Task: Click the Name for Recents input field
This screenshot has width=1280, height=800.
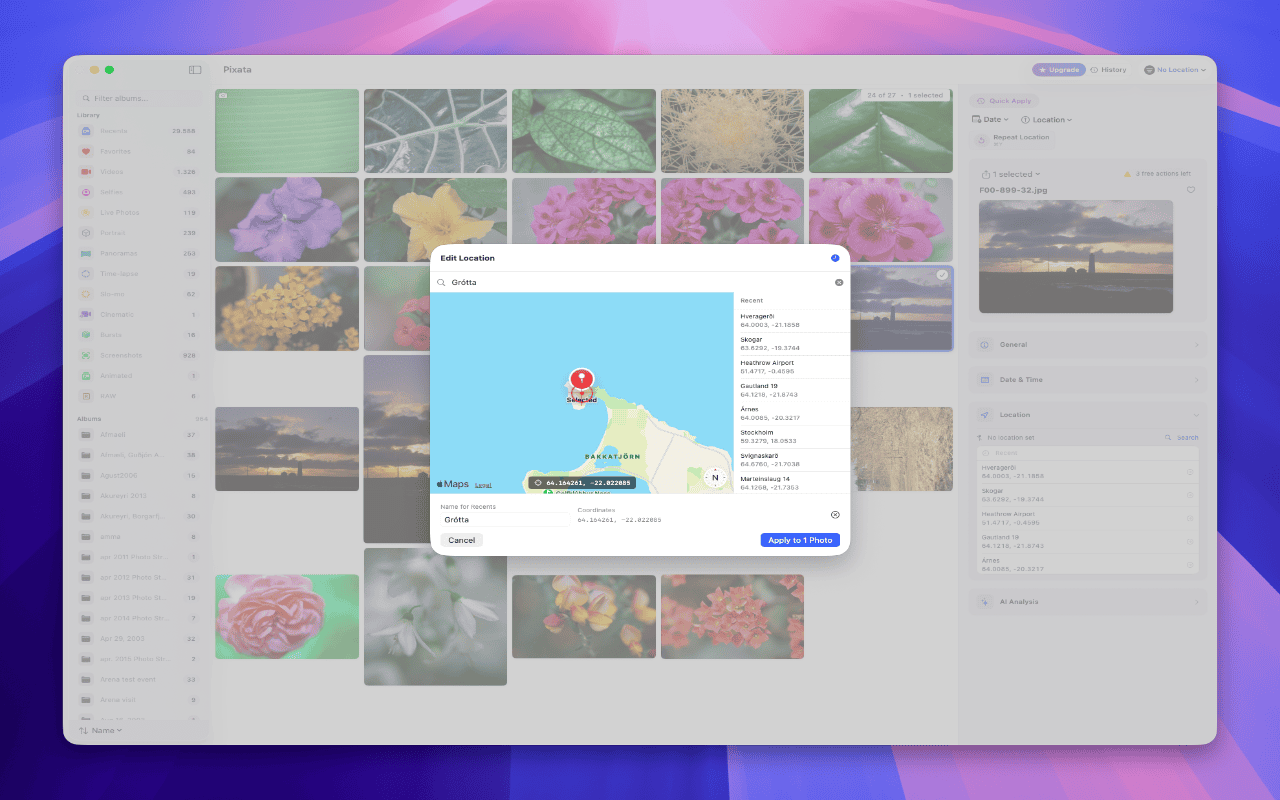Action: pos(503,521)
